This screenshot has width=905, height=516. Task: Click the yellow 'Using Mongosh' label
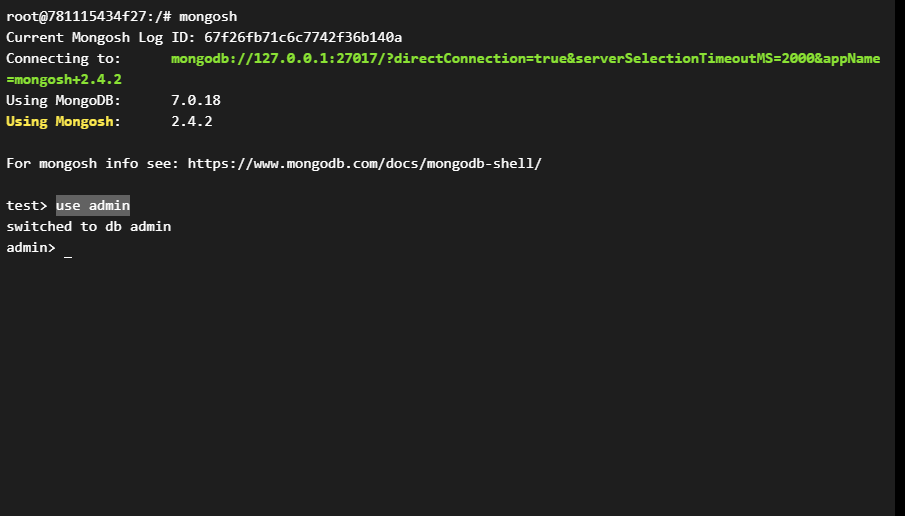click(x=59, y=121)
